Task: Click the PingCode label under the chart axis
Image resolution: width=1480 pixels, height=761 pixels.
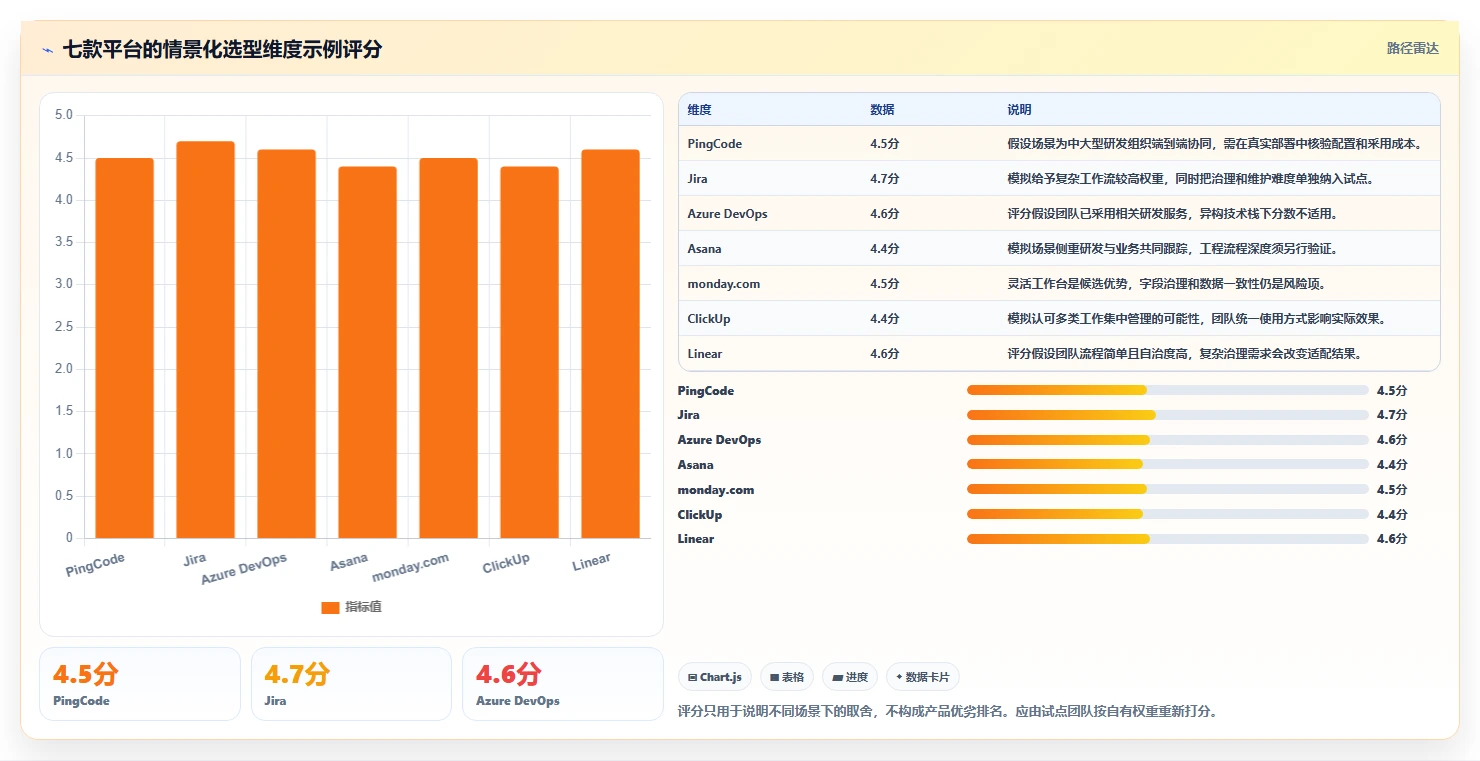Action: tap(96, 565)
